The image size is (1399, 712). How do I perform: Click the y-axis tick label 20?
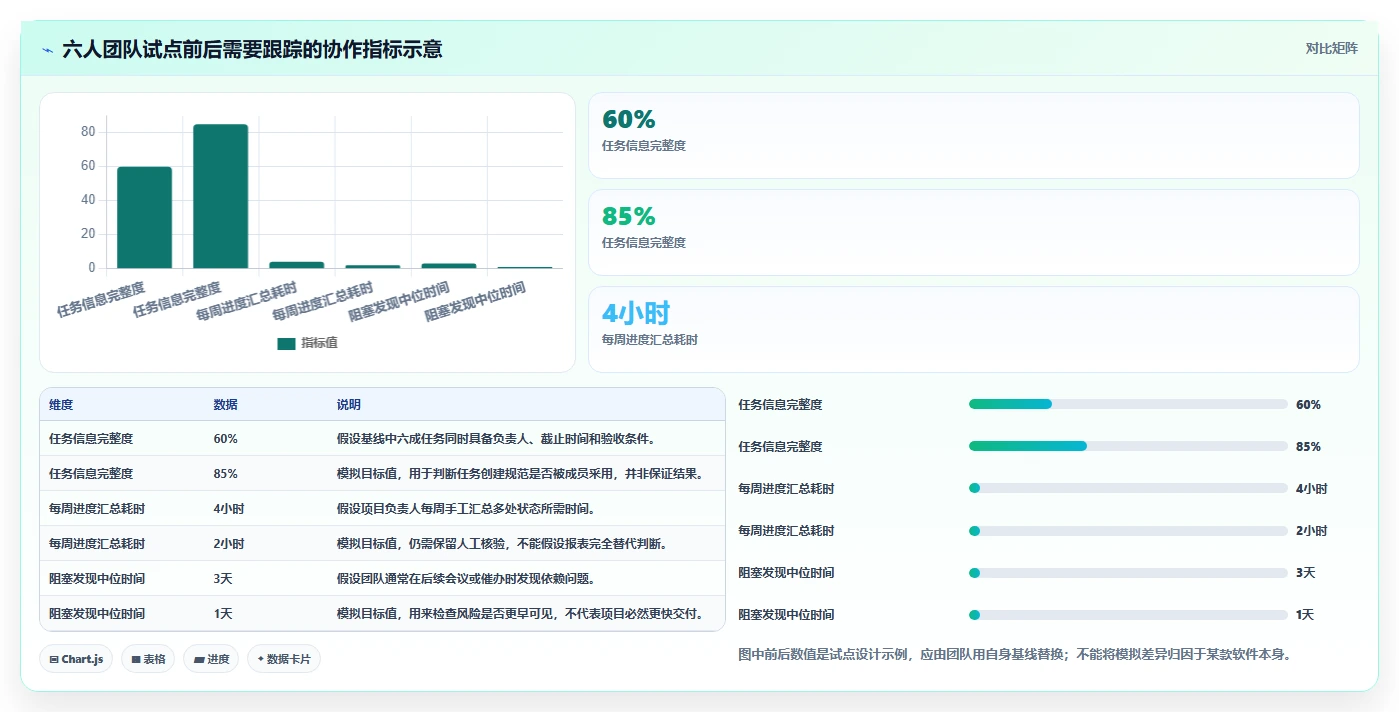[88, 234]
